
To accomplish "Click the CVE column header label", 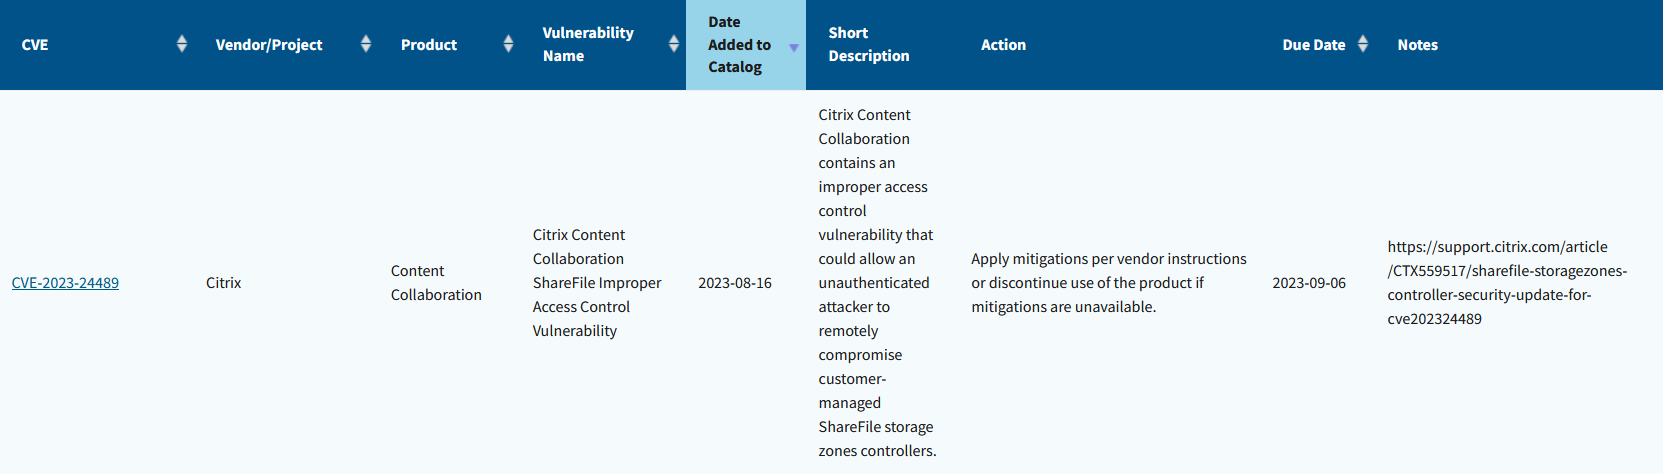I will [x=35, y=45].
